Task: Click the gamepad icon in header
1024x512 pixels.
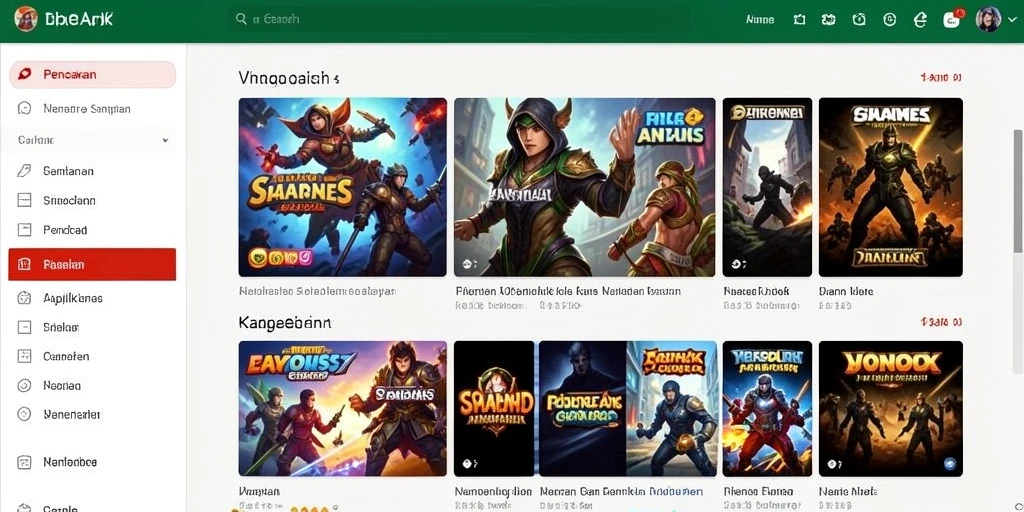Action: [829, 20]
